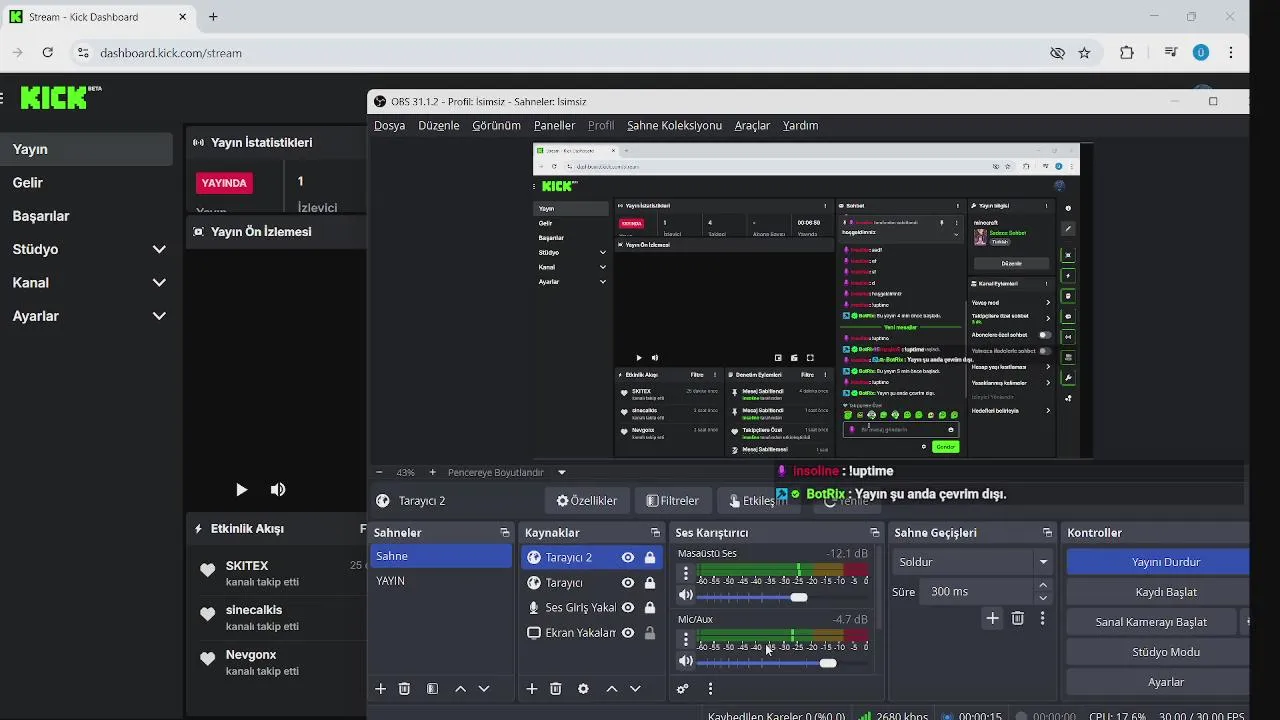Viewport: 1280px width, 720px height.
Task: Add a new scene in Sahneler panel
Action: pyautogui.click(x=380, y=689)
